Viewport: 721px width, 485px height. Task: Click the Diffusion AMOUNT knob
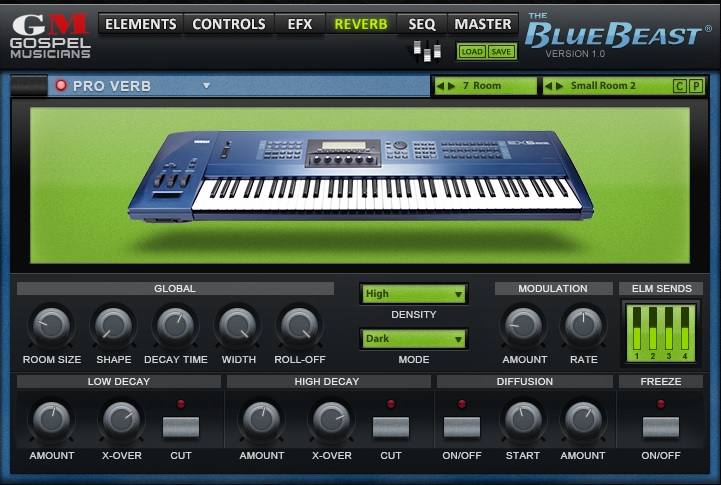(583, 420)
